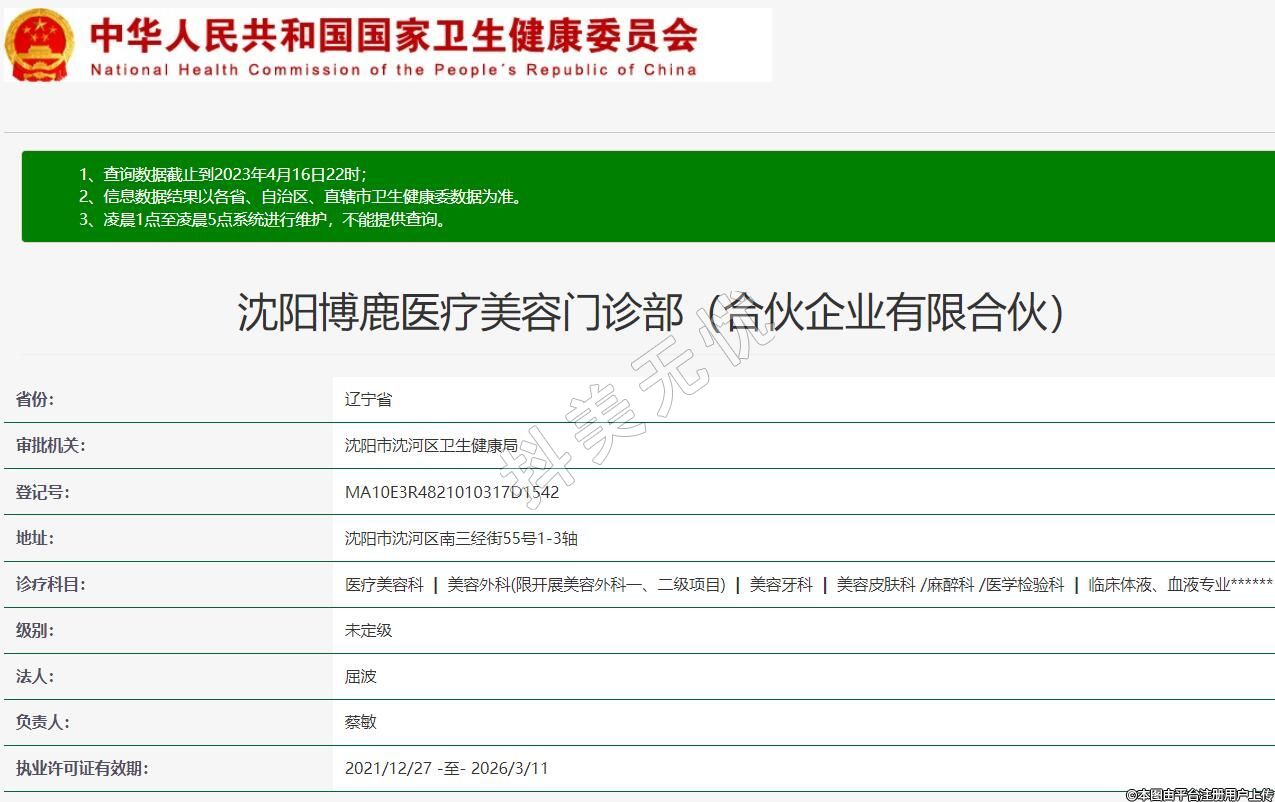This screenshot has width=1275, height=802.
Task: Click the 美容皮肤科 /麻醉科 /医学检验科 entry
Action: click(950, 584)
